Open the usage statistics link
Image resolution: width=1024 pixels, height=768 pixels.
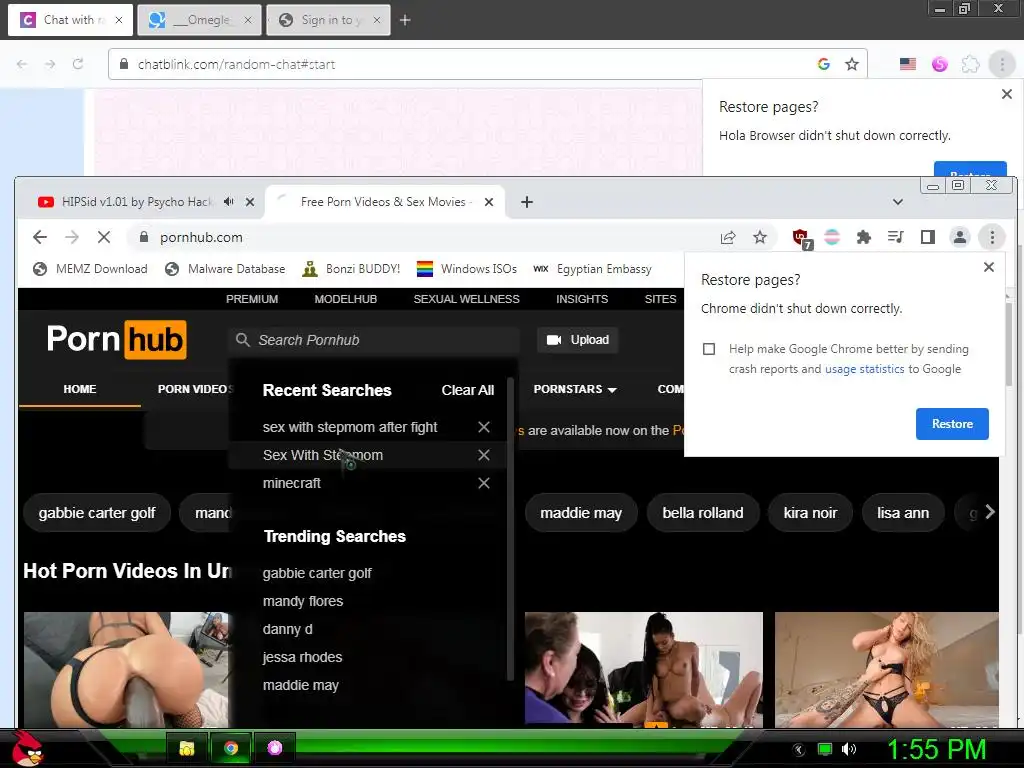(x=864, y=369)
